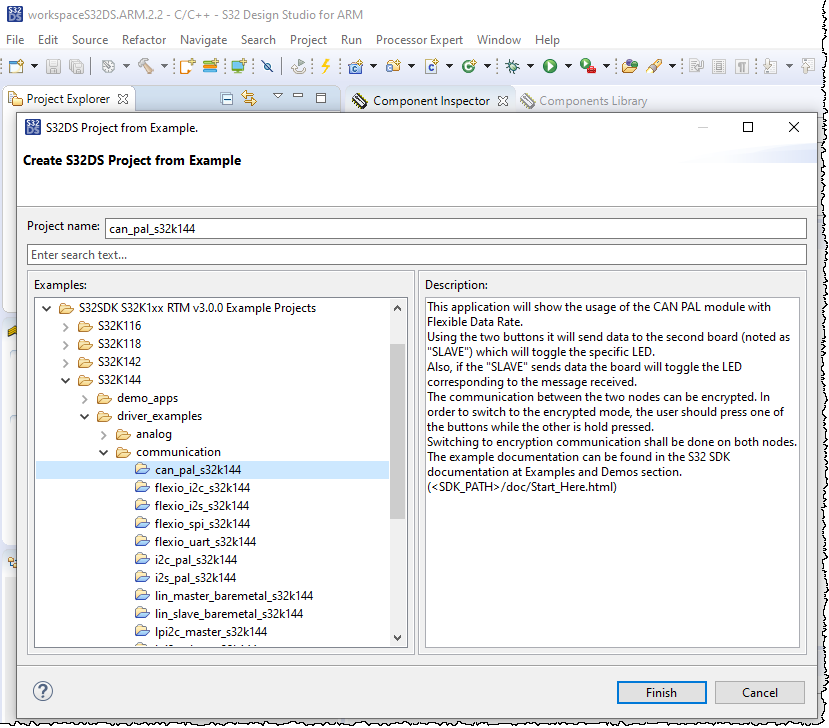829x728 pixels.
Task: Click the Collapse All icon in Project Explorer
Action: [227, 99]
